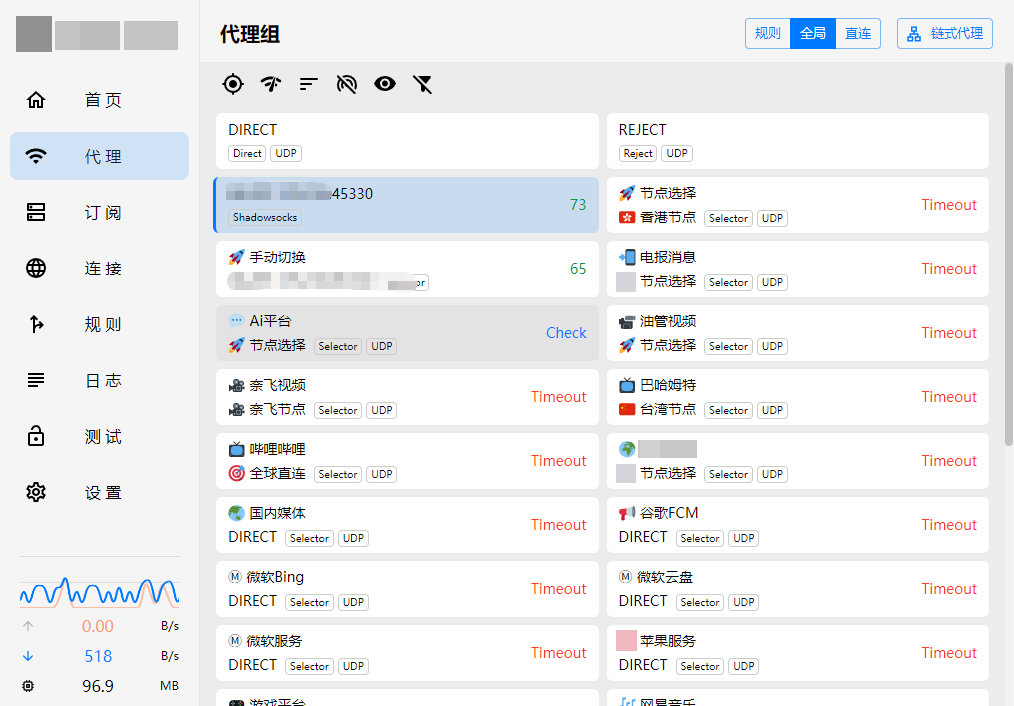The height and width of the screenshot is (706, 1014).
Task: Change proxy sorting with the sort icon
Action: pyautogui.click(x=308, y=84)
